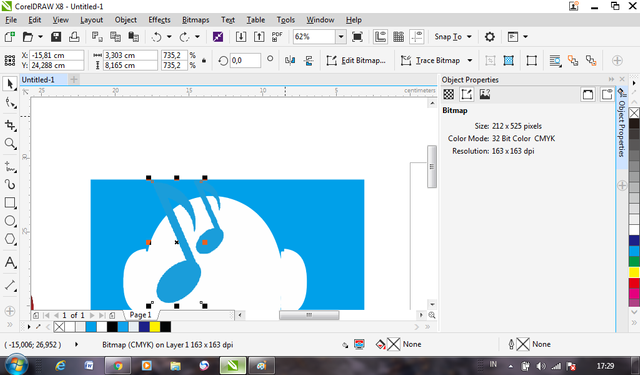This screenshot has width=640, height=375.
Task: Click the horizontal scrollbar thumb
Action: click(309, 315)
